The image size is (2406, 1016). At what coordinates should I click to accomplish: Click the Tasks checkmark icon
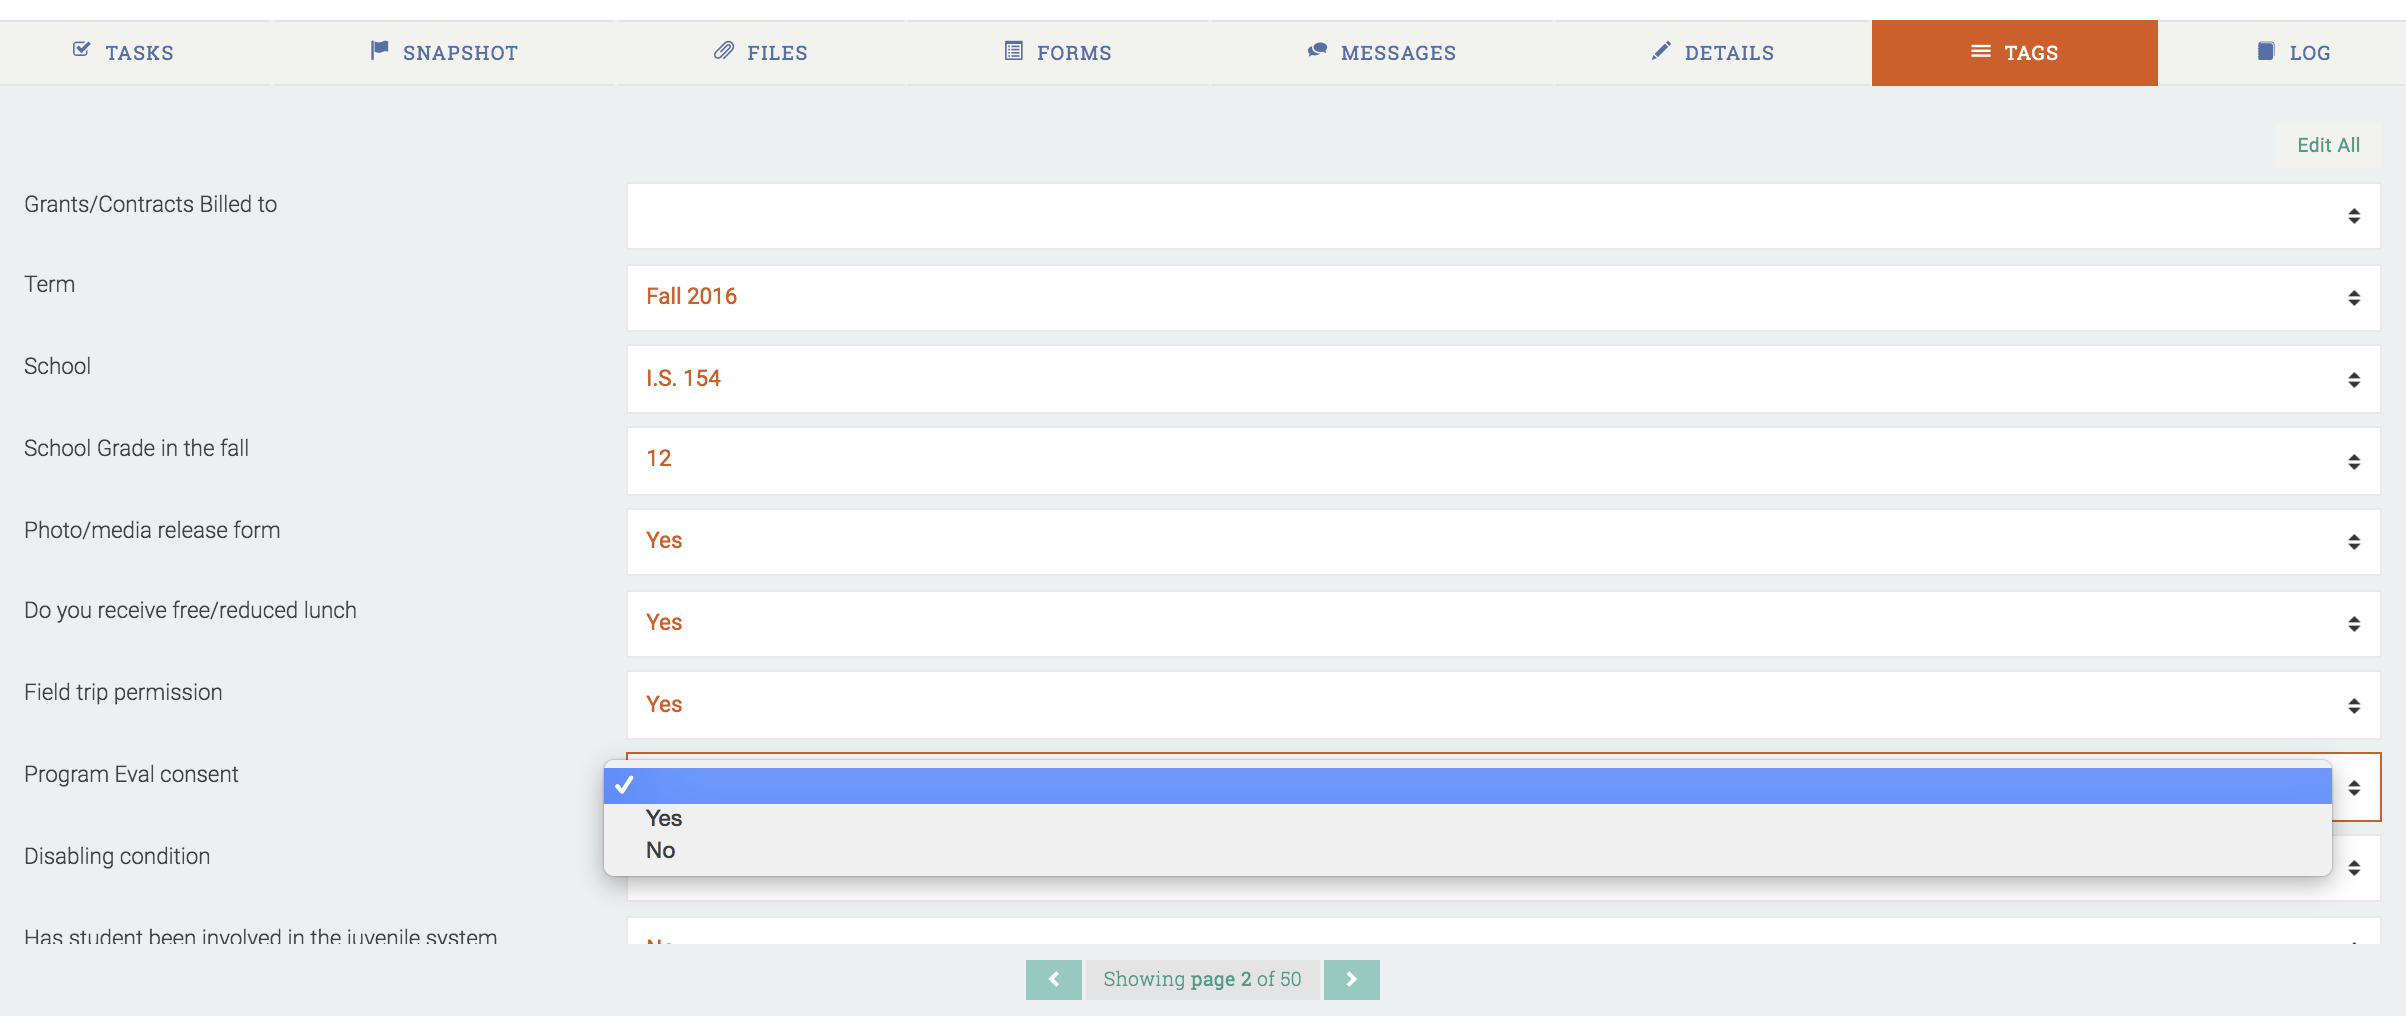tap(82, 50)
